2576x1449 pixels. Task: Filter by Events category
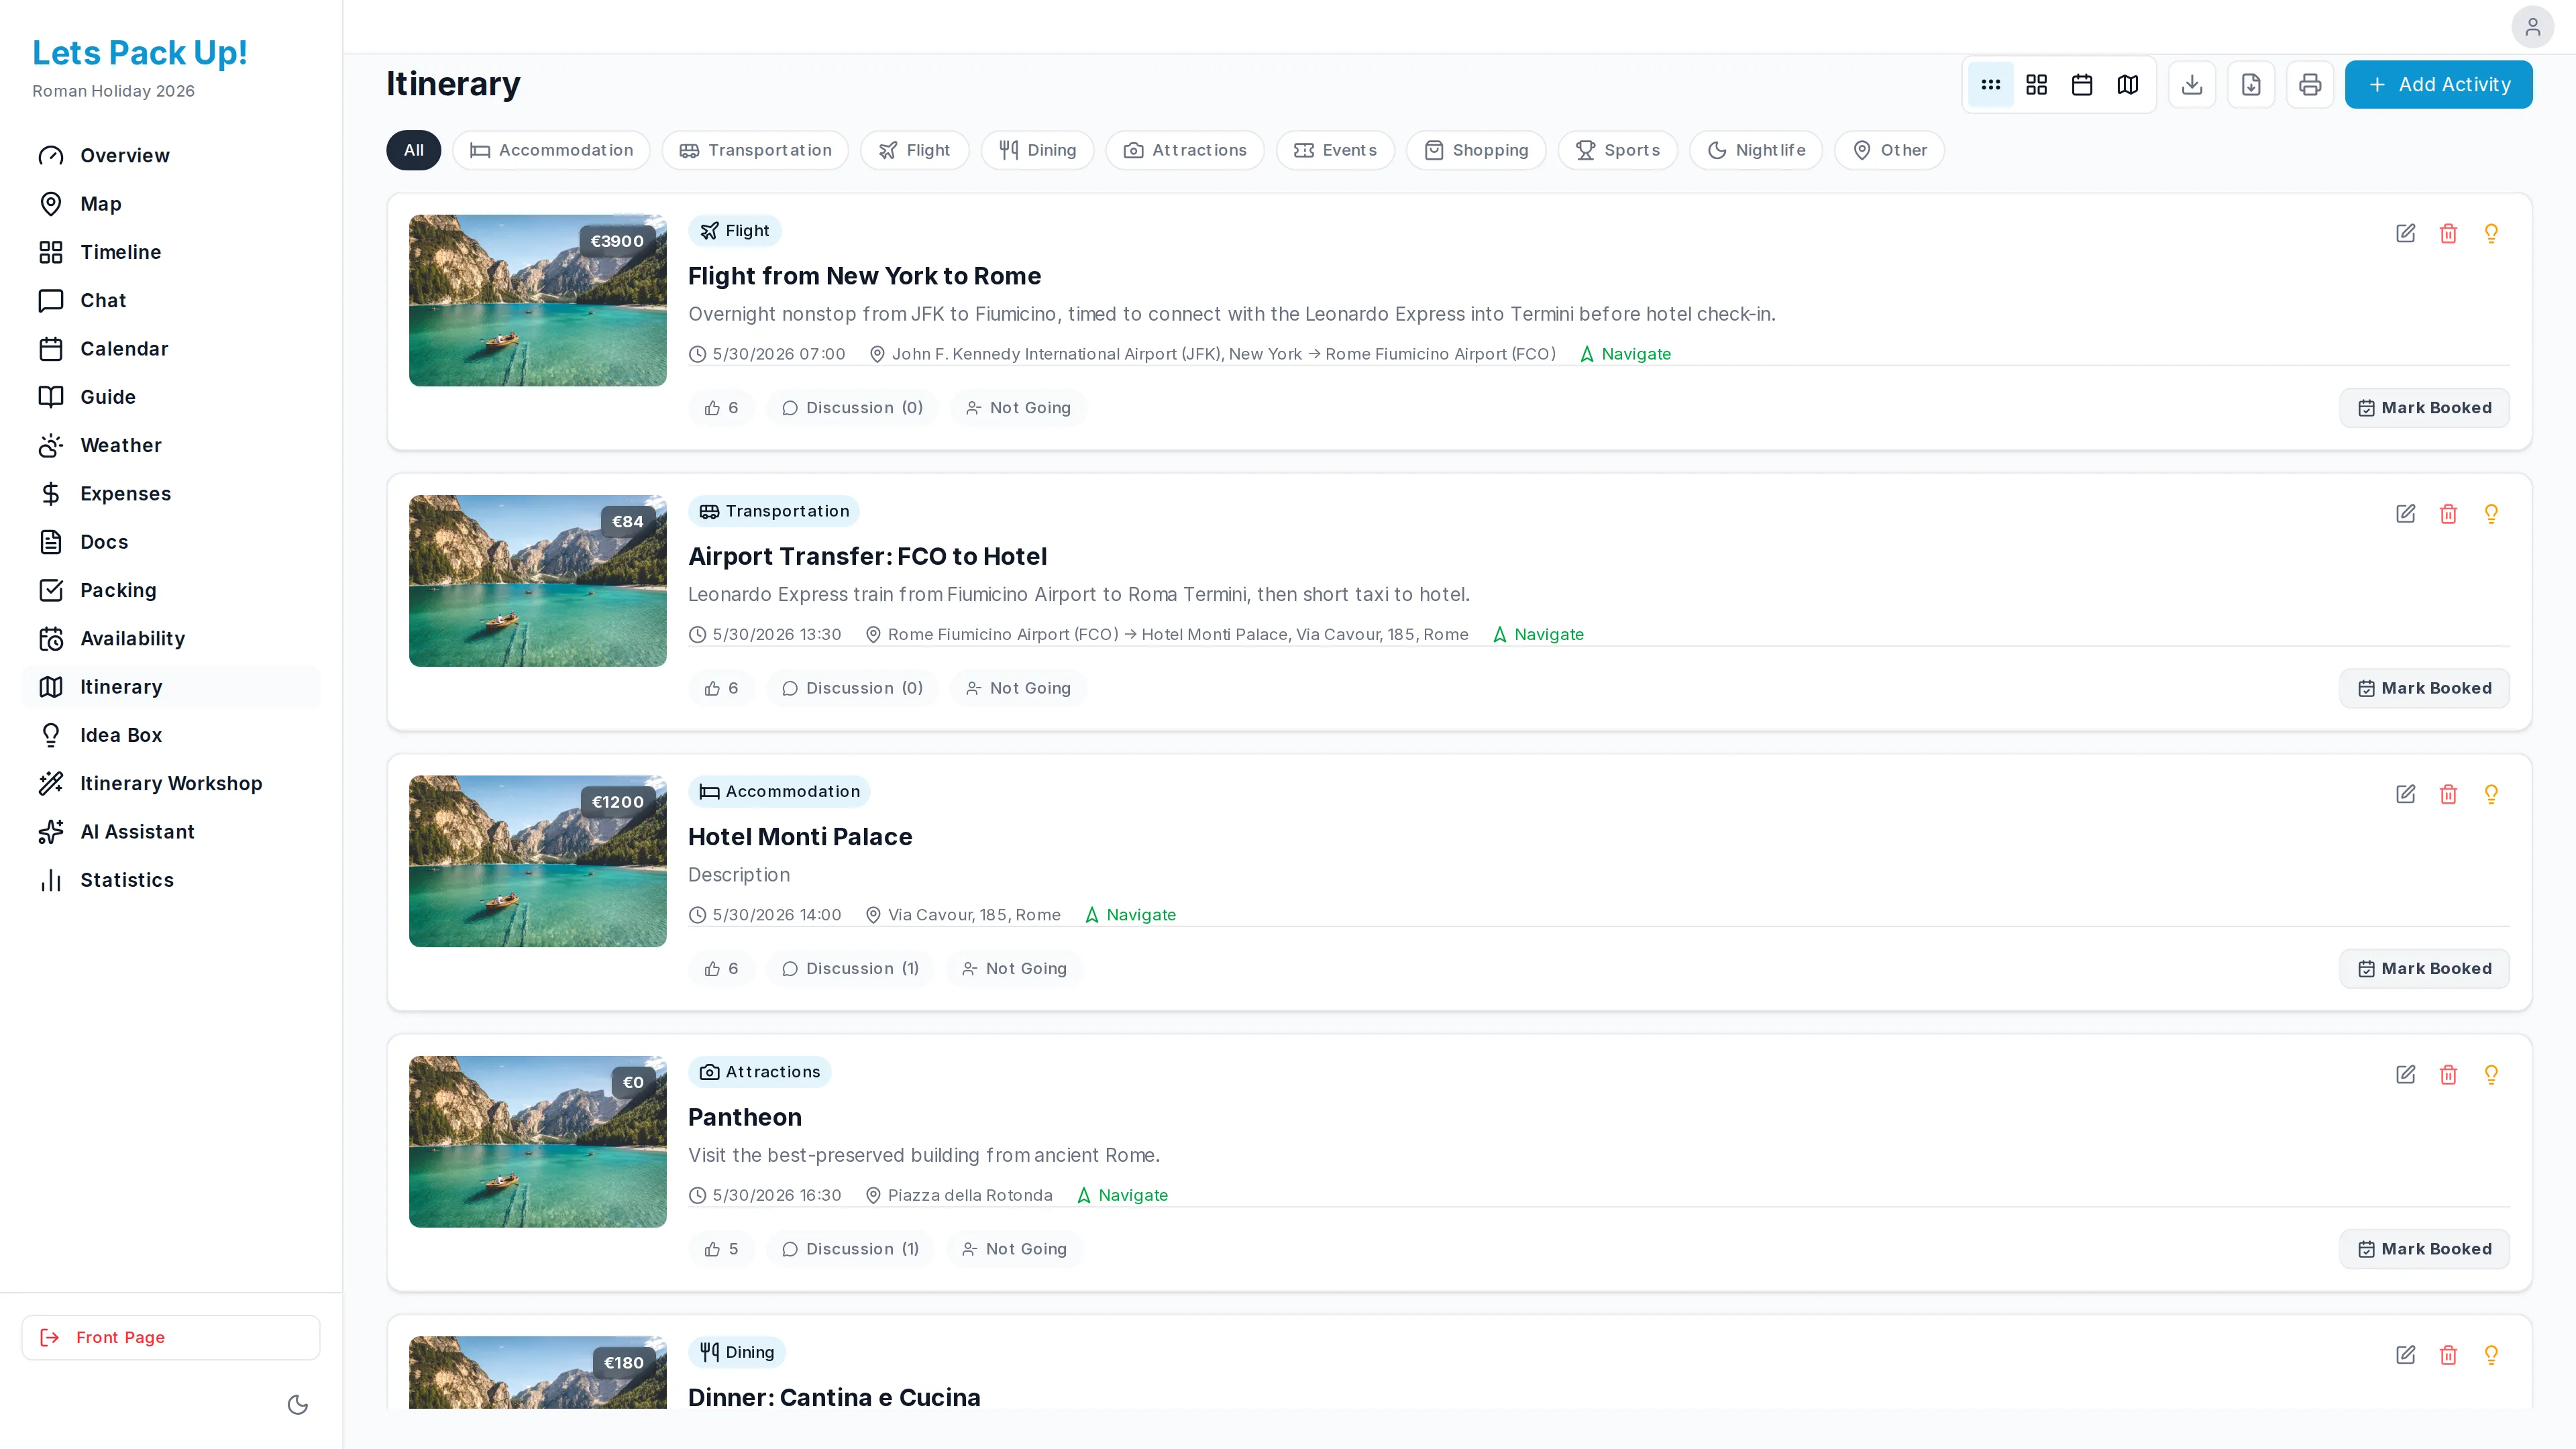pyautogui.click(x=1335, y=150)
